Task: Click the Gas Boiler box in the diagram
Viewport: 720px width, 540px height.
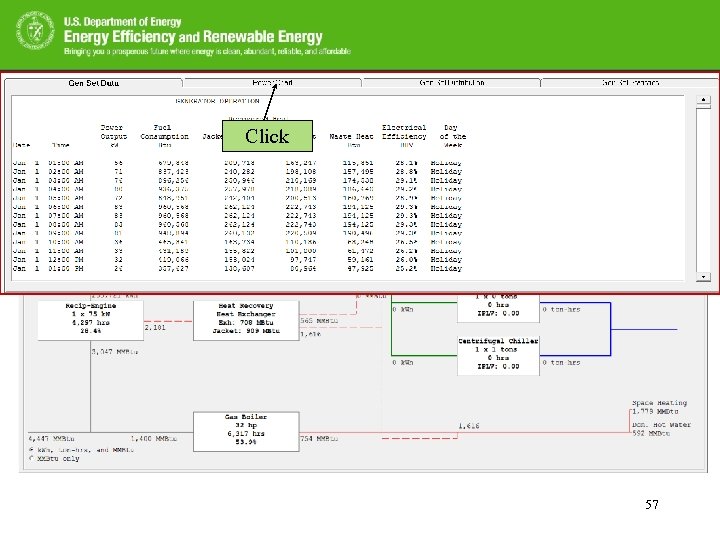Action: click(x=246, y=432)
